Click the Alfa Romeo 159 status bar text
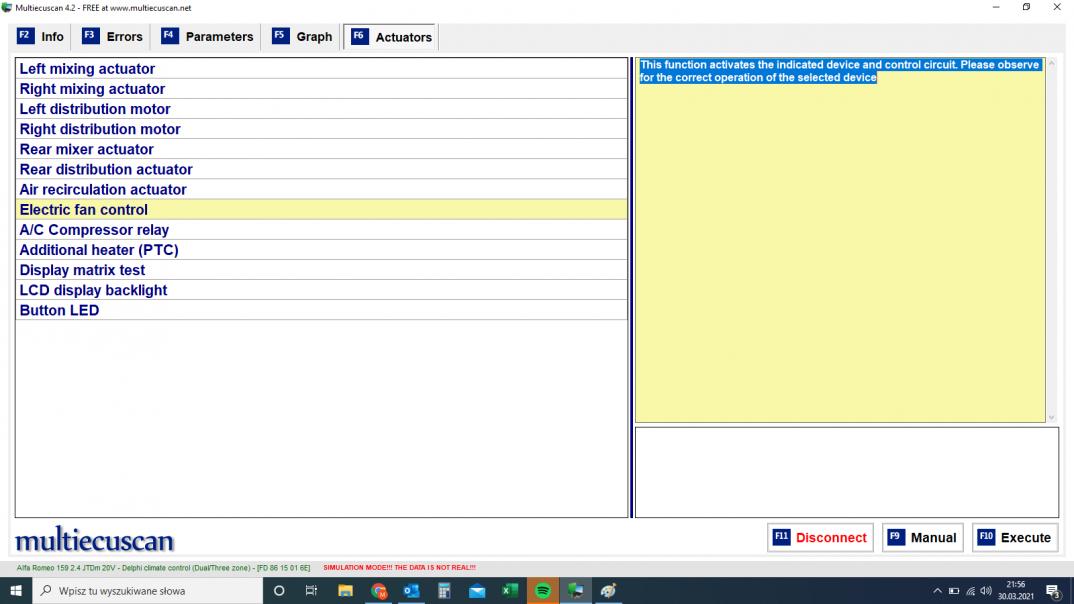 [x=163, y=568]
